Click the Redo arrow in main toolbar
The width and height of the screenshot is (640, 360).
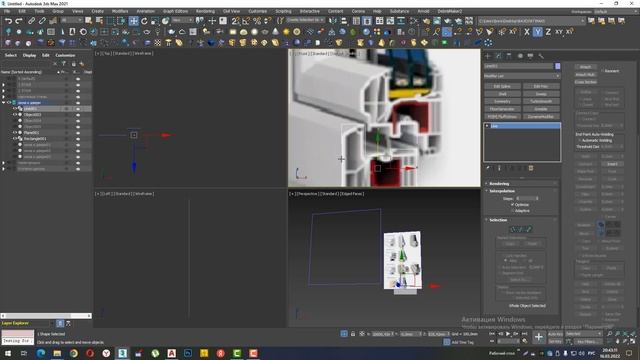(19, 21)
